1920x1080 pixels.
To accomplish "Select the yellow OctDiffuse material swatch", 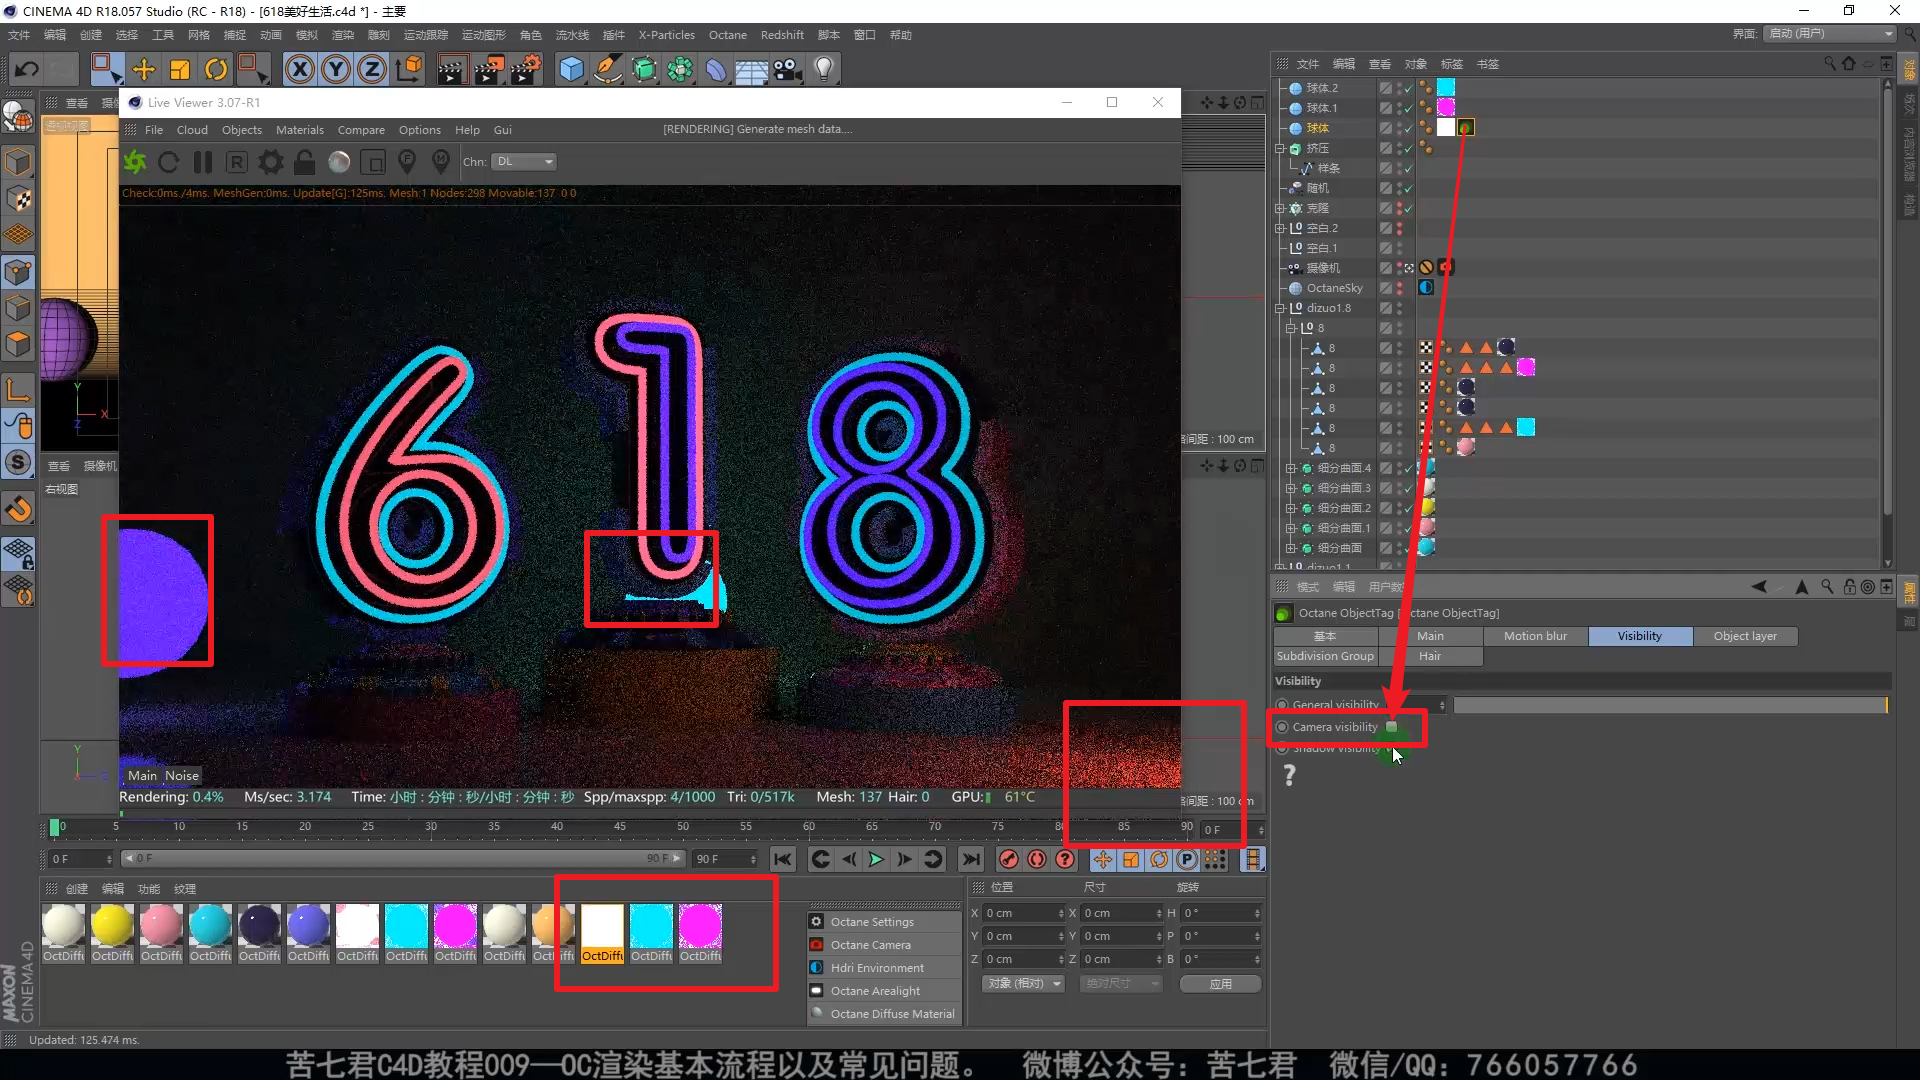I will click(112, 926).
